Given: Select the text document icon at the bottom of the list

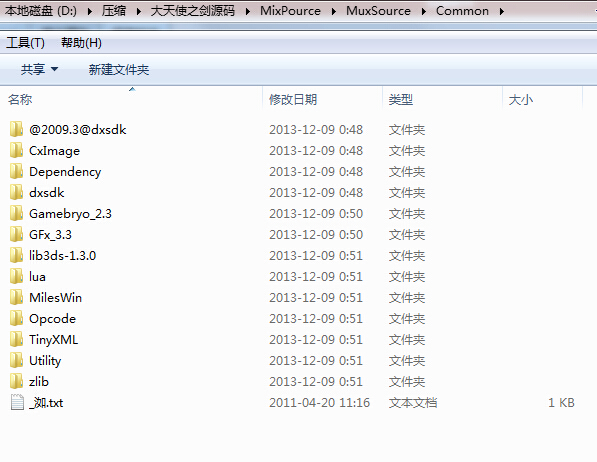Looking at the screenshot, I should pyautogui.click(x=17, y=402).
